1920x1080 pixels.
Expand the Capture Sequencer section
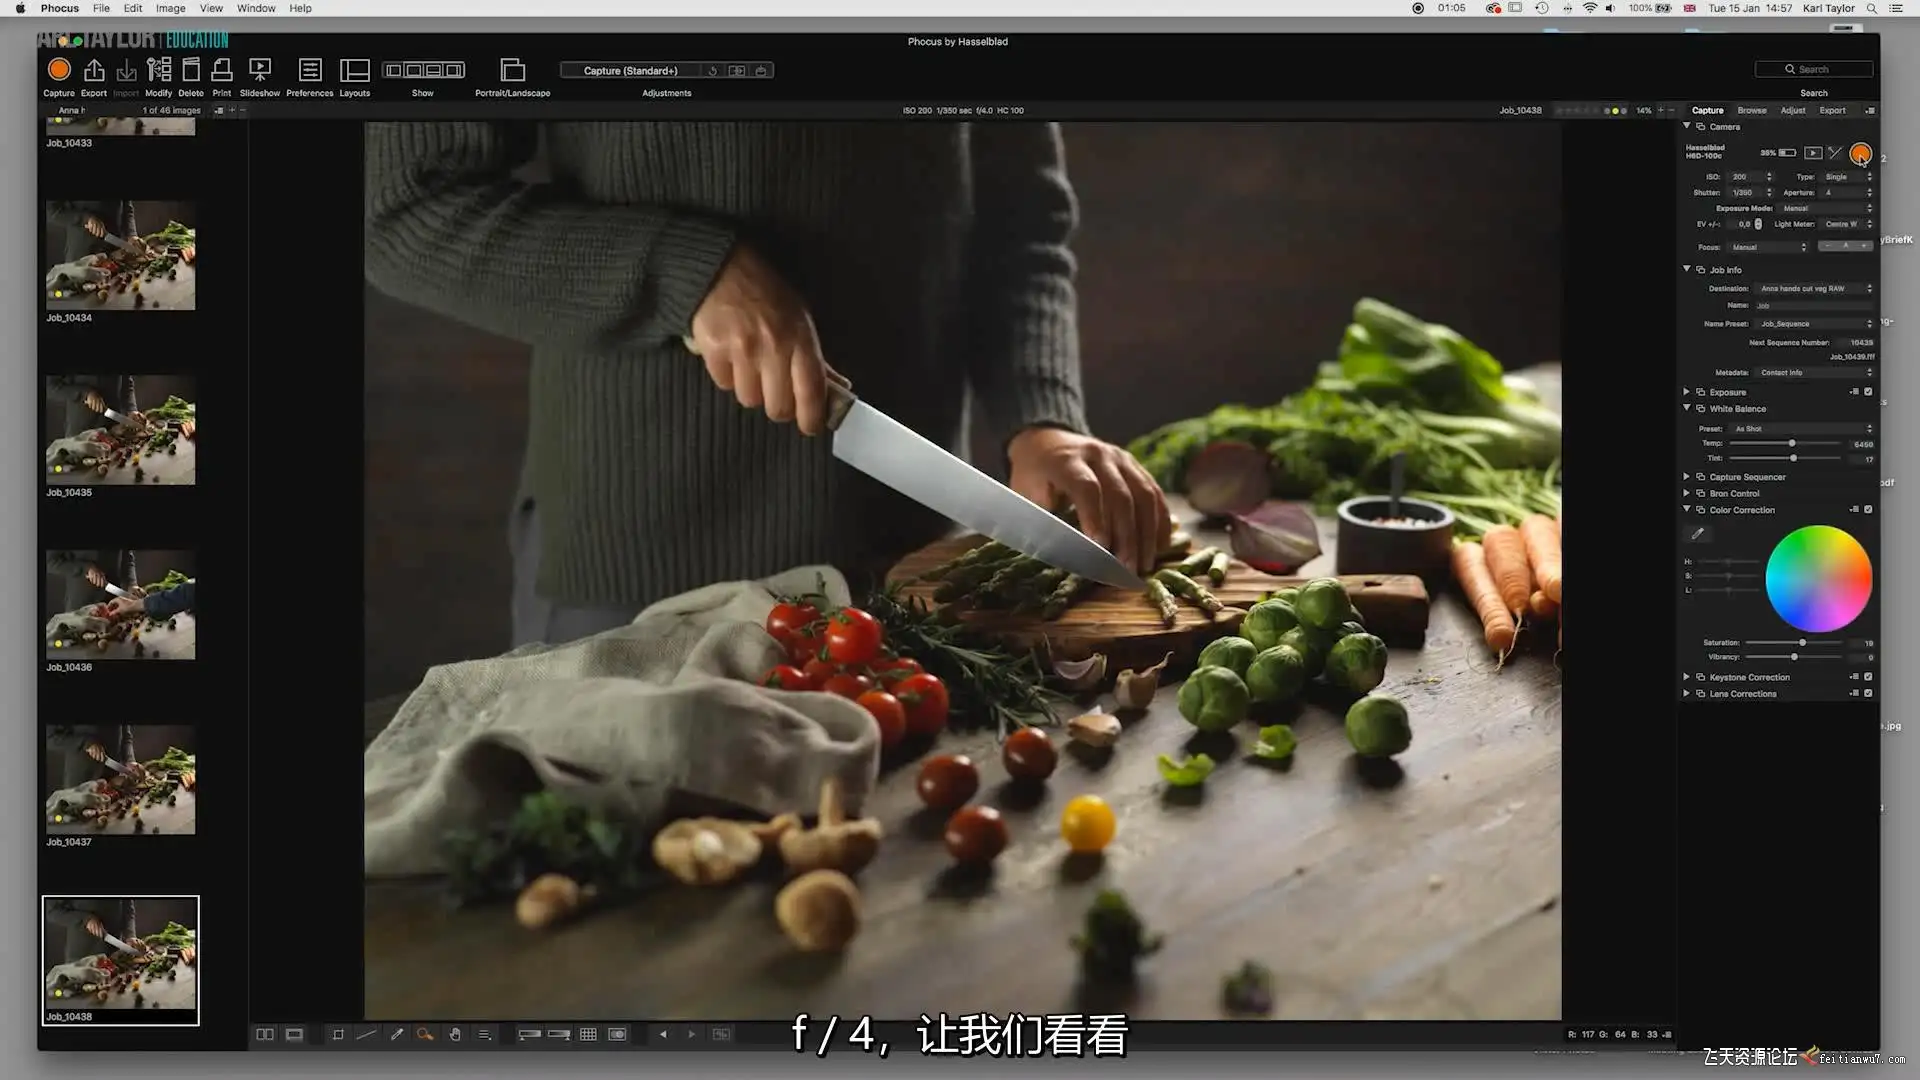[1687, 477]
